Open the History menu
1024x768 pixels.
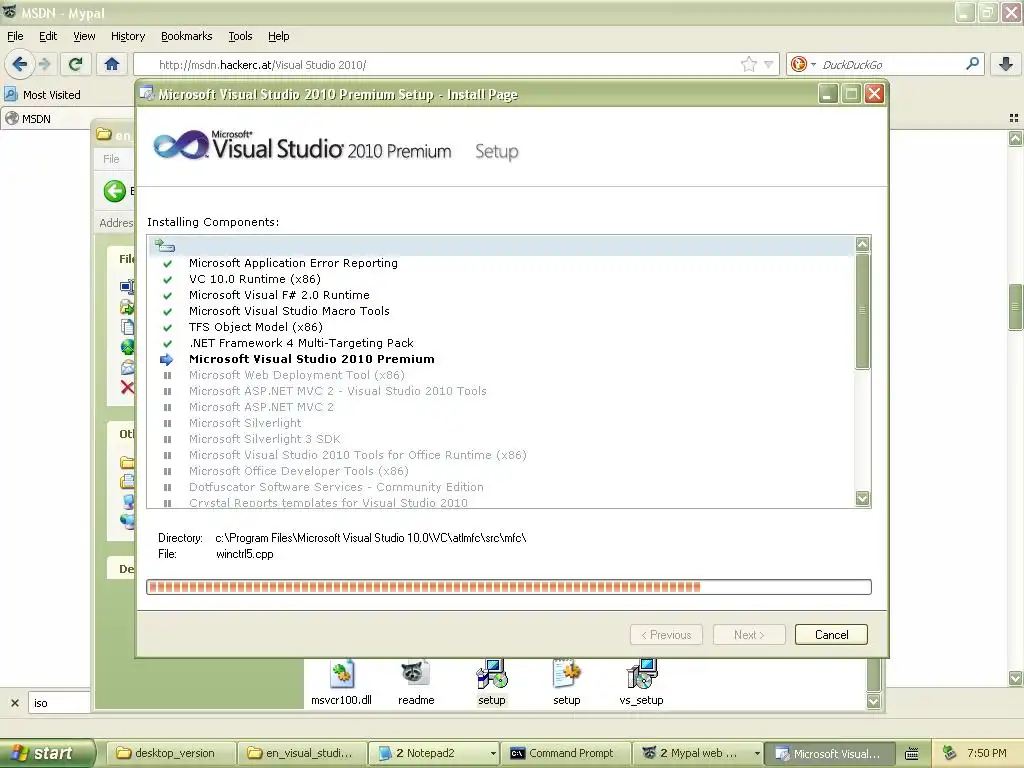(127, 36)
